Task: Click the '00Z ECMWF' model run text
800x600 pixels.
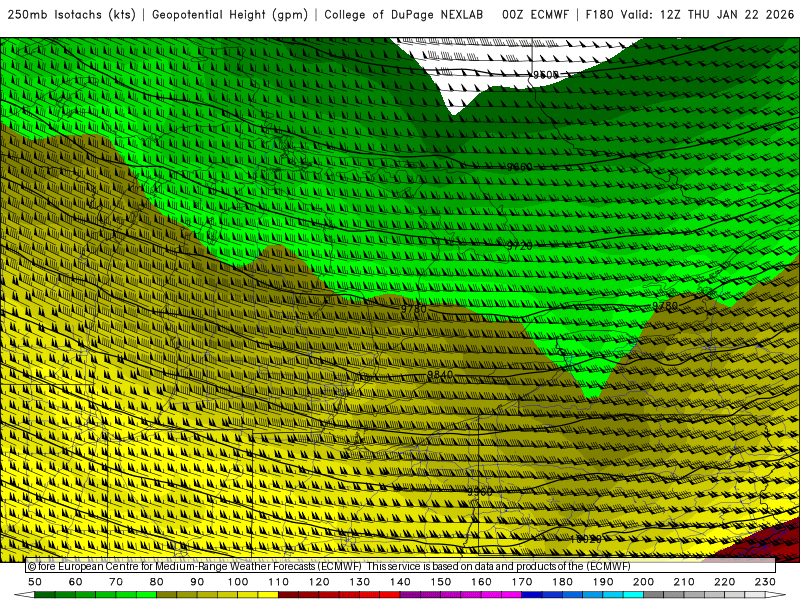Action: pos(535,15)
